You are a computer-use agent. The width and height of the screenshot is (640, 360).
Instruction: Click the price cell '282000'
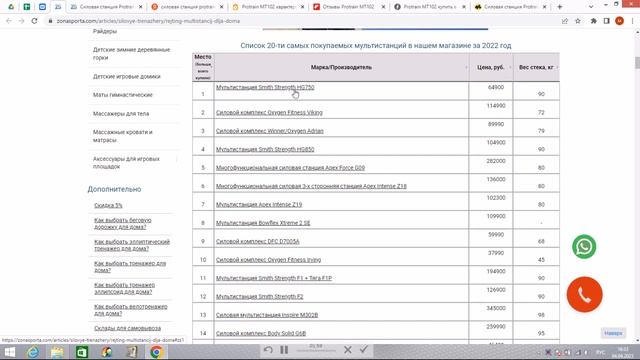coord(496,161)
